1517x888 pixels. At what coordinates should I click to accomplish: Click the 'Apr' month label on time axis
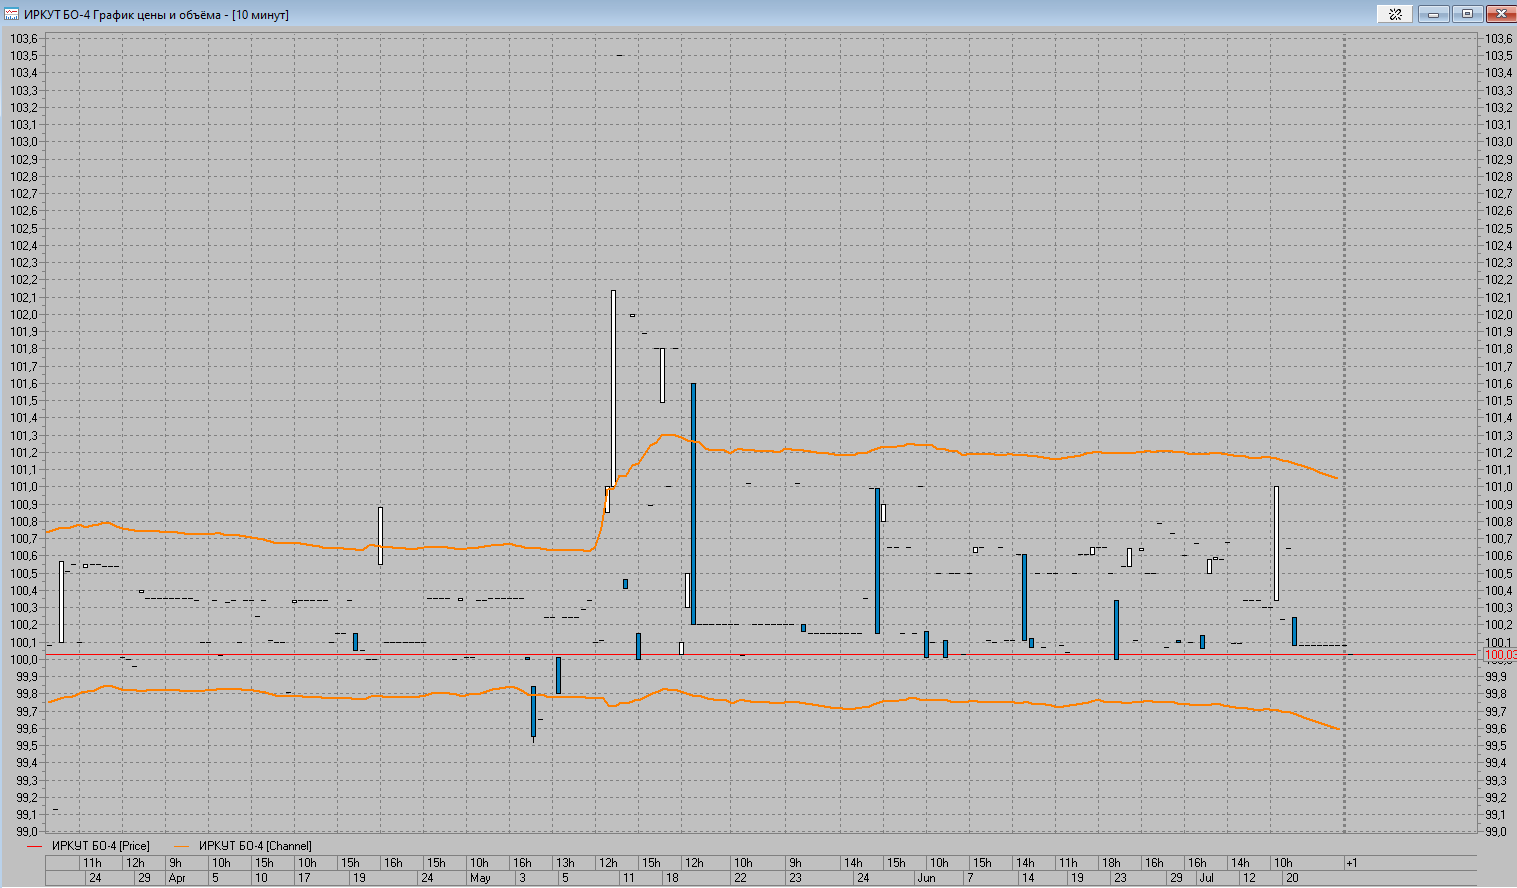pos(177,878)
